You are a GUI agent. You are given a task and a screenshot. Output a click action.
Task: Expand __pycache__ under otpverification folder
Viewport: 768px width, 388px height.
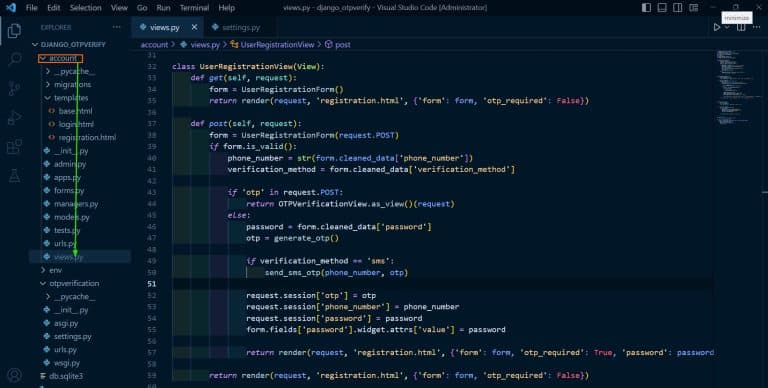pyautogui.click(x=48, y=296)
